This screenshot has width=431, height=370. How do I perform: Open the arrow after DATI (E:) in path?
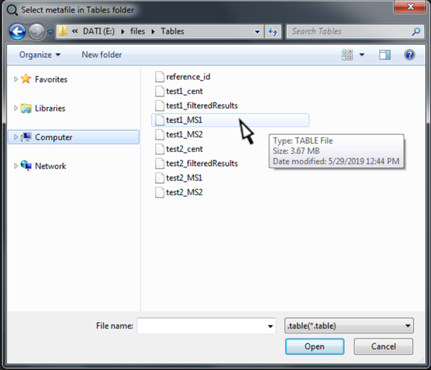coord(123,32)
